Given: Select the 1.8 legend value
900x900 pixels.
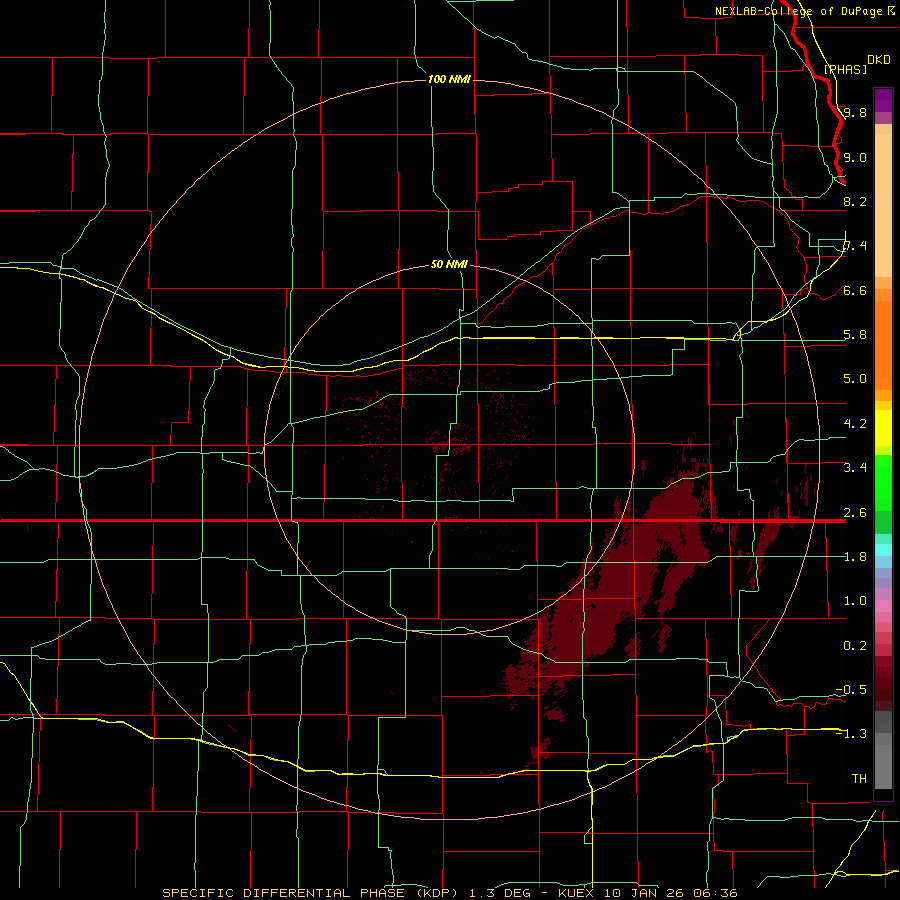Looking at the screenshot, I should point(855,557).
